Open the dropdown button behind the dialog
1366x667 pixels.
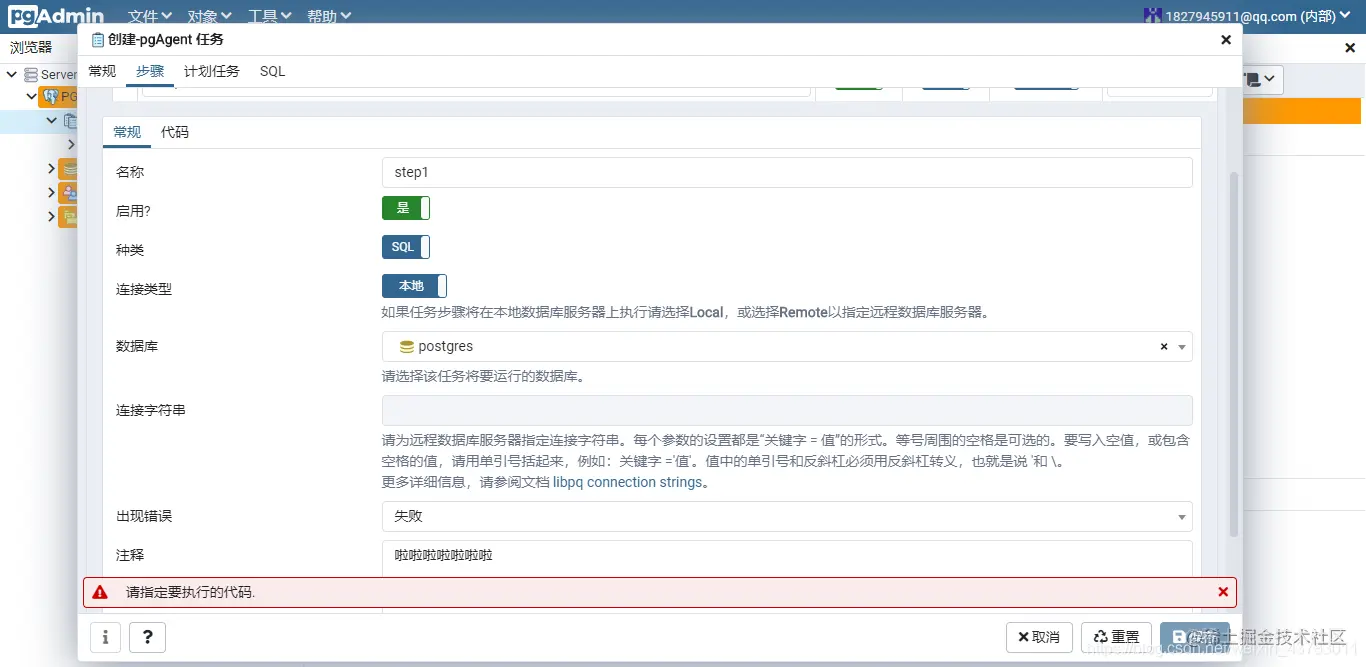click(1264, 80)
